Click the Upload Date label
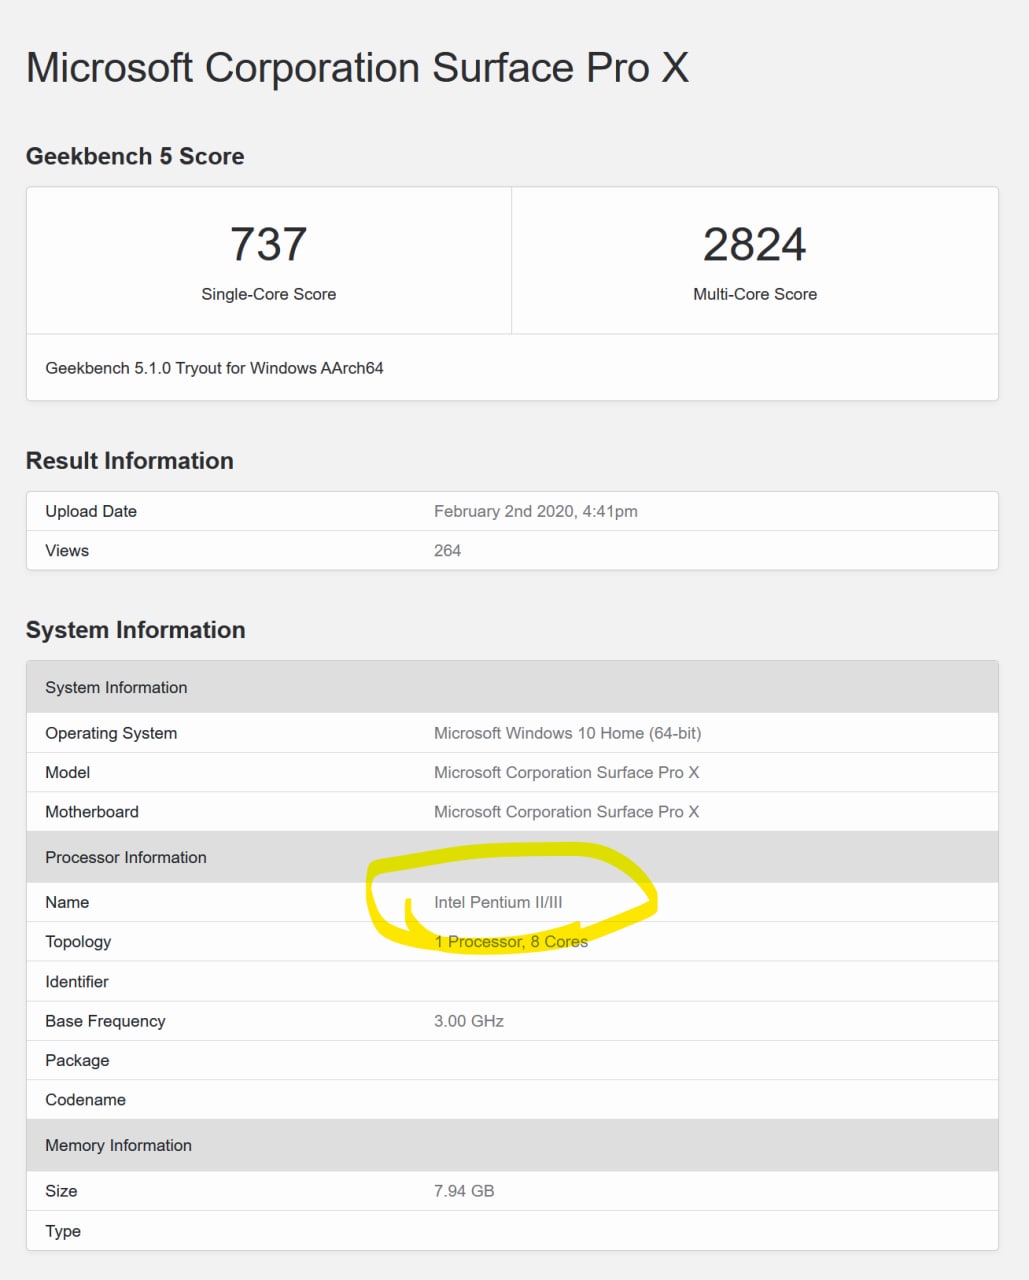This screenshot has width=1029, height=1280. coord(91,511)
